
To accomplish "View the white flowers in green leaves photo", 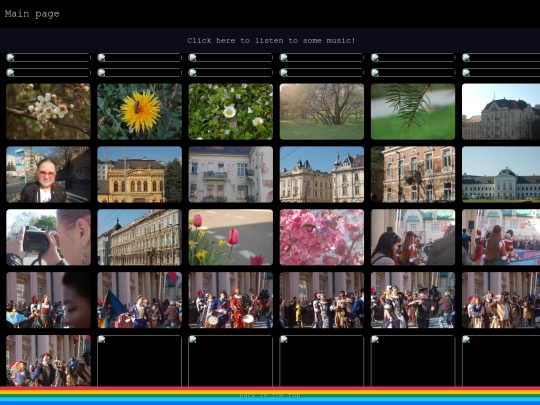I will [x=231, y=112].
